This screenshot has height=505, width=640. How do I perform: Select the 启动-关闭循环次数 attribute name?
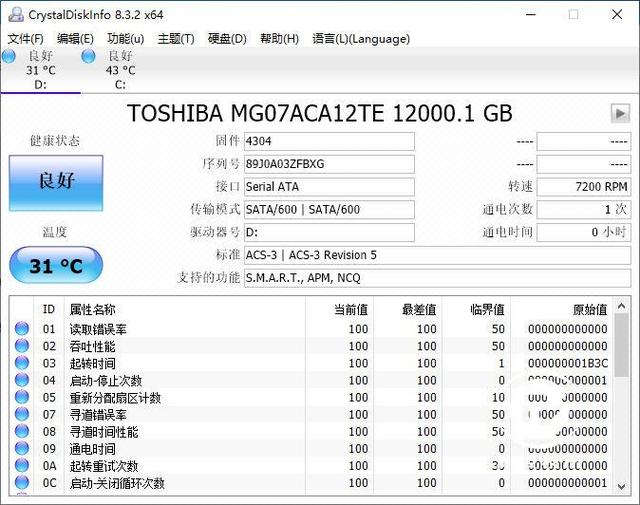point(117,483)
